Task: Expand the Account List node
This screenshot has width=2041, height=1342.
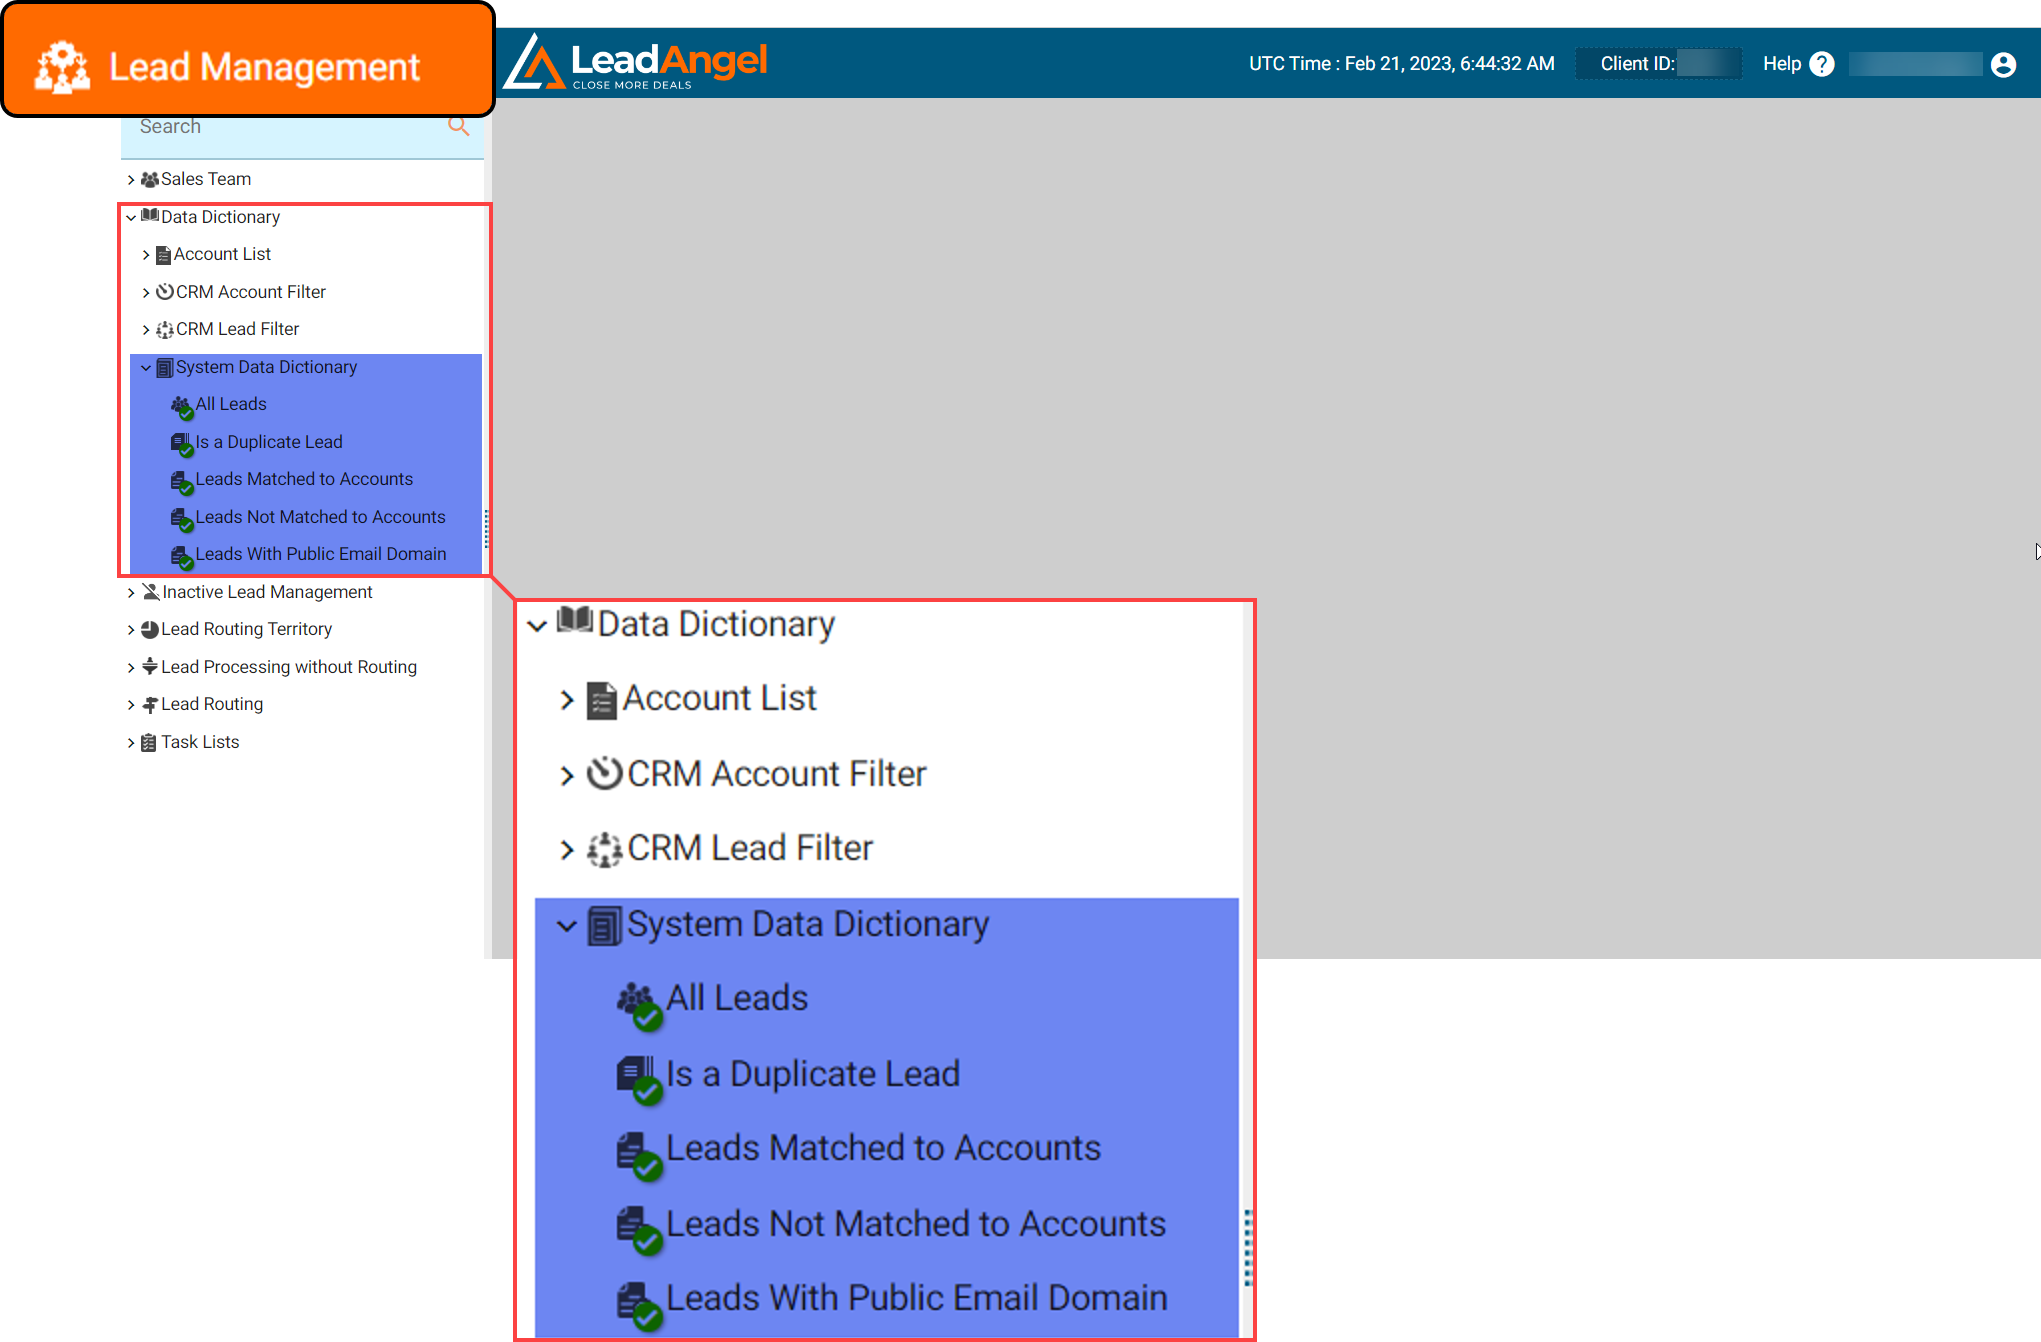Action: (146, 255)
